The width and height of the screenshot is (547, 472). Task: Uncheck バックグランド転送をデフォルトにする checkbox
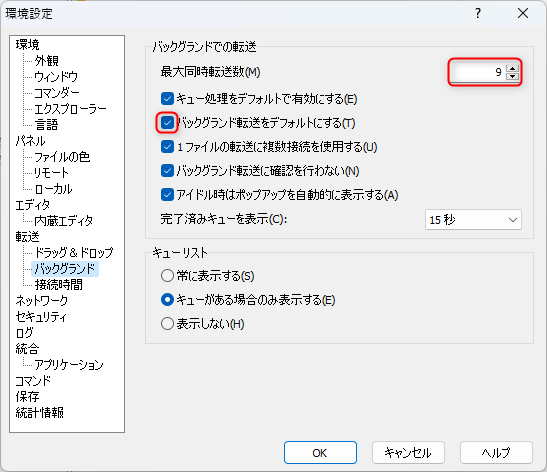click(167, 123)
